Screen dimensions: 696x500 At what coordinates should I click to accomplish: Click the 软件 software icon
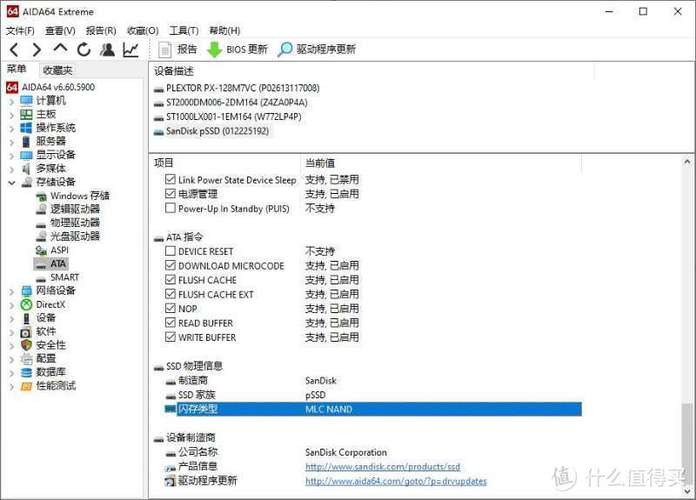(26, 332)
